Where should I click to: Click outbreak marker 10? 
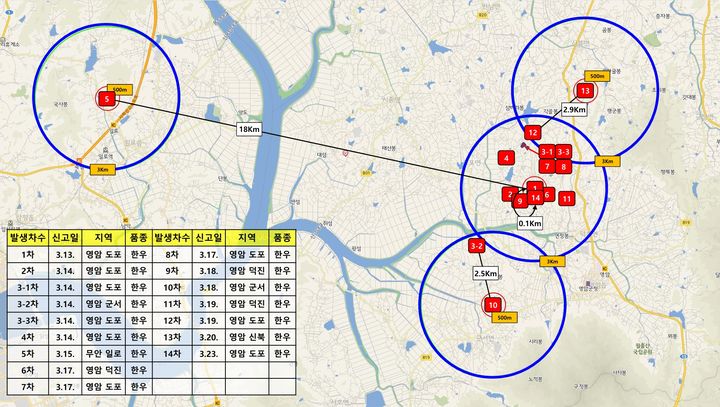click(493, 305)
